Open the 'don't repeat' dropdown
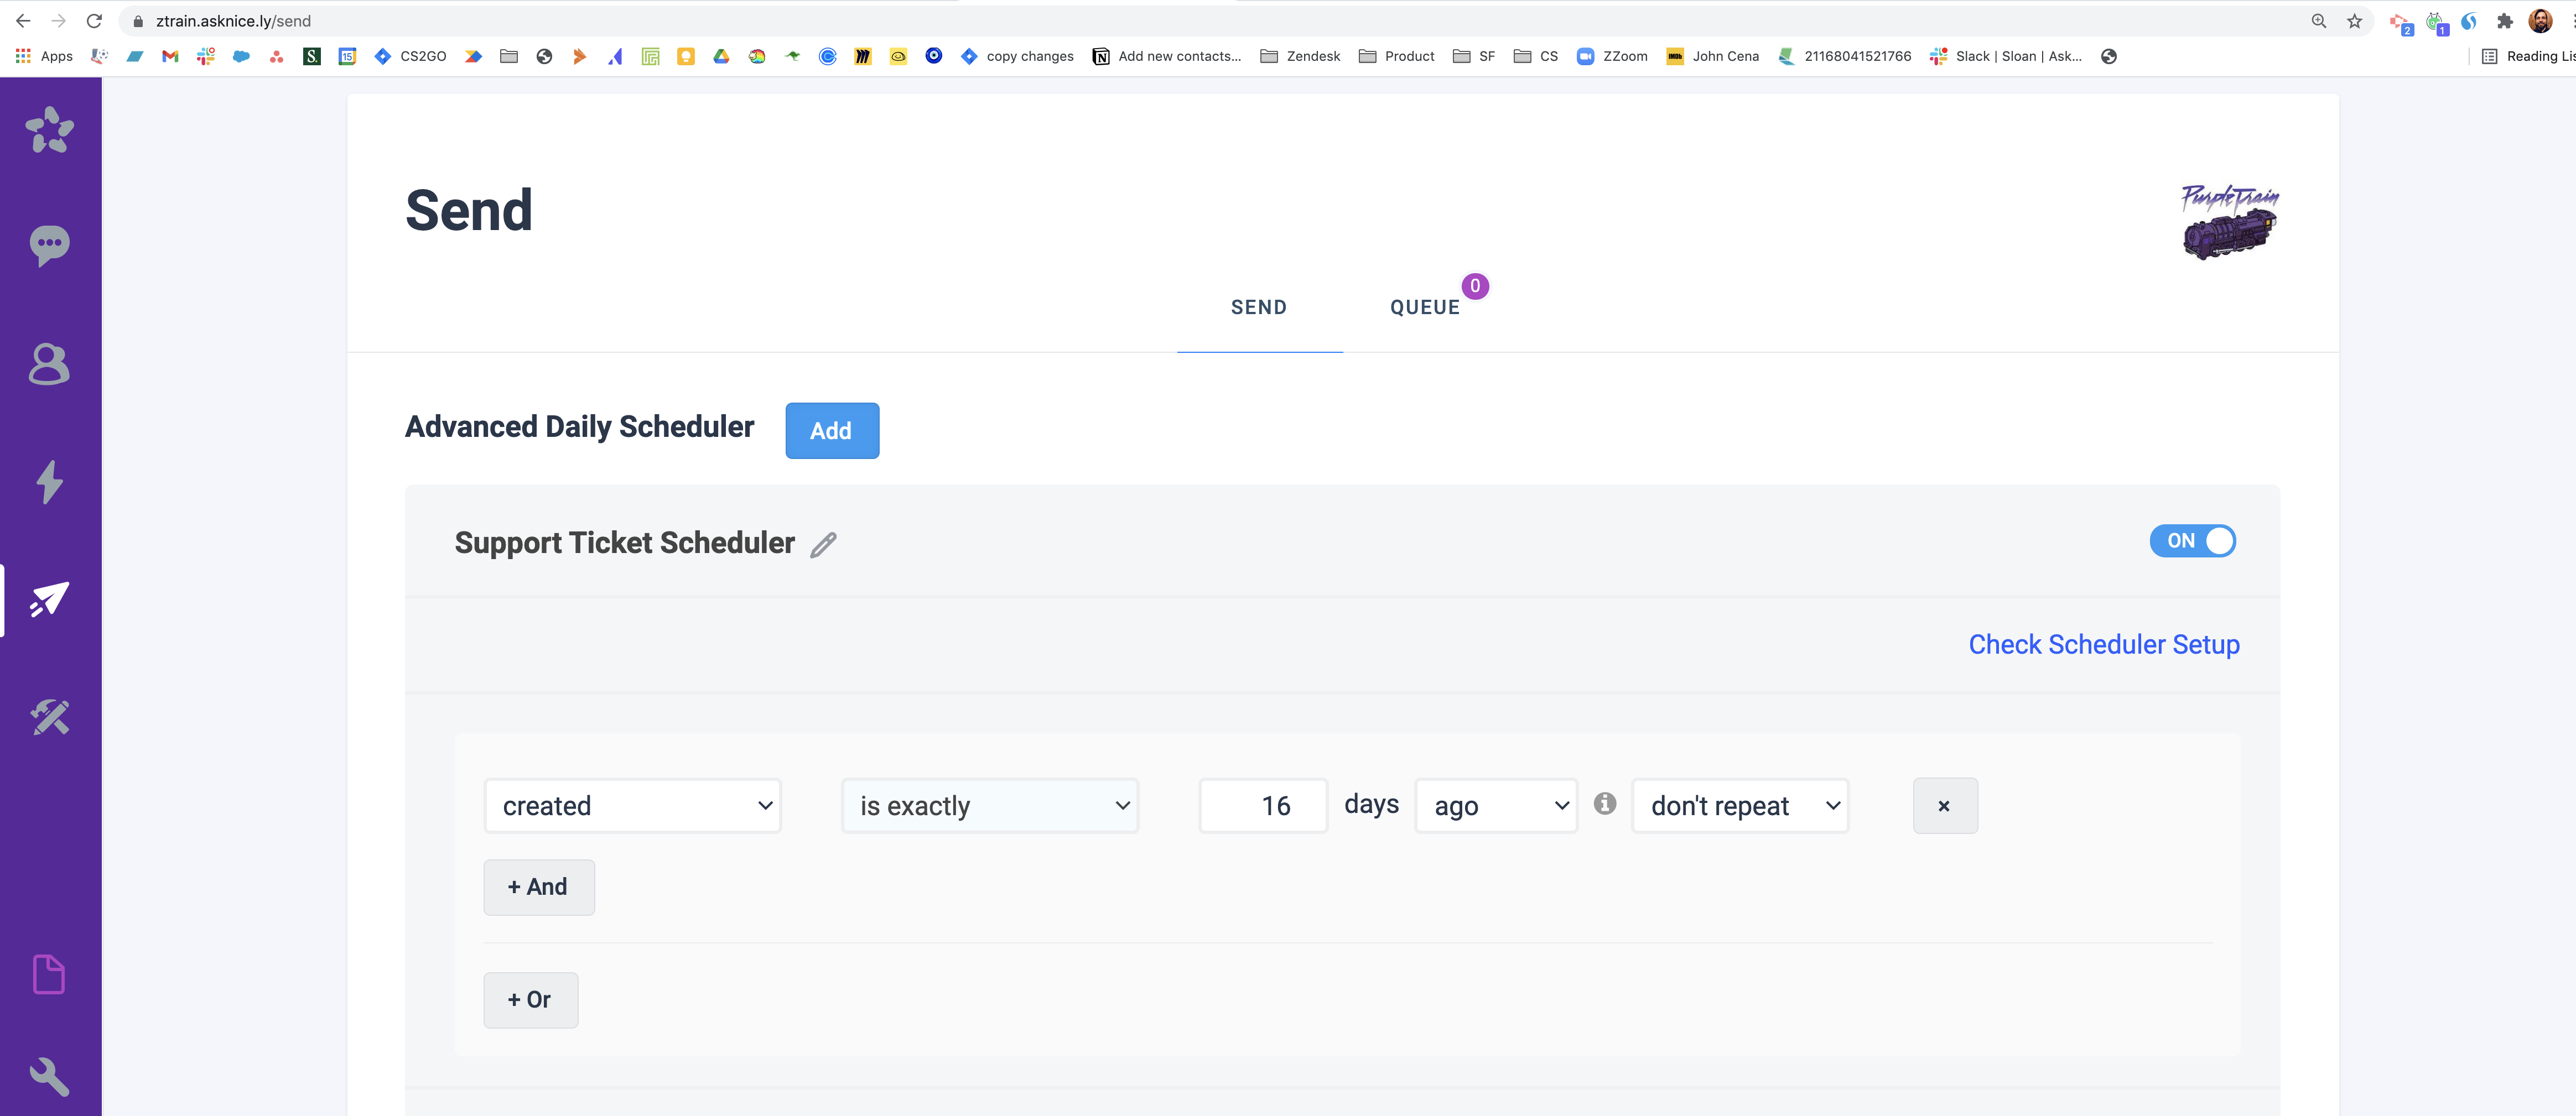This screenshot has width=2576, height=1116. (1740, 806)
